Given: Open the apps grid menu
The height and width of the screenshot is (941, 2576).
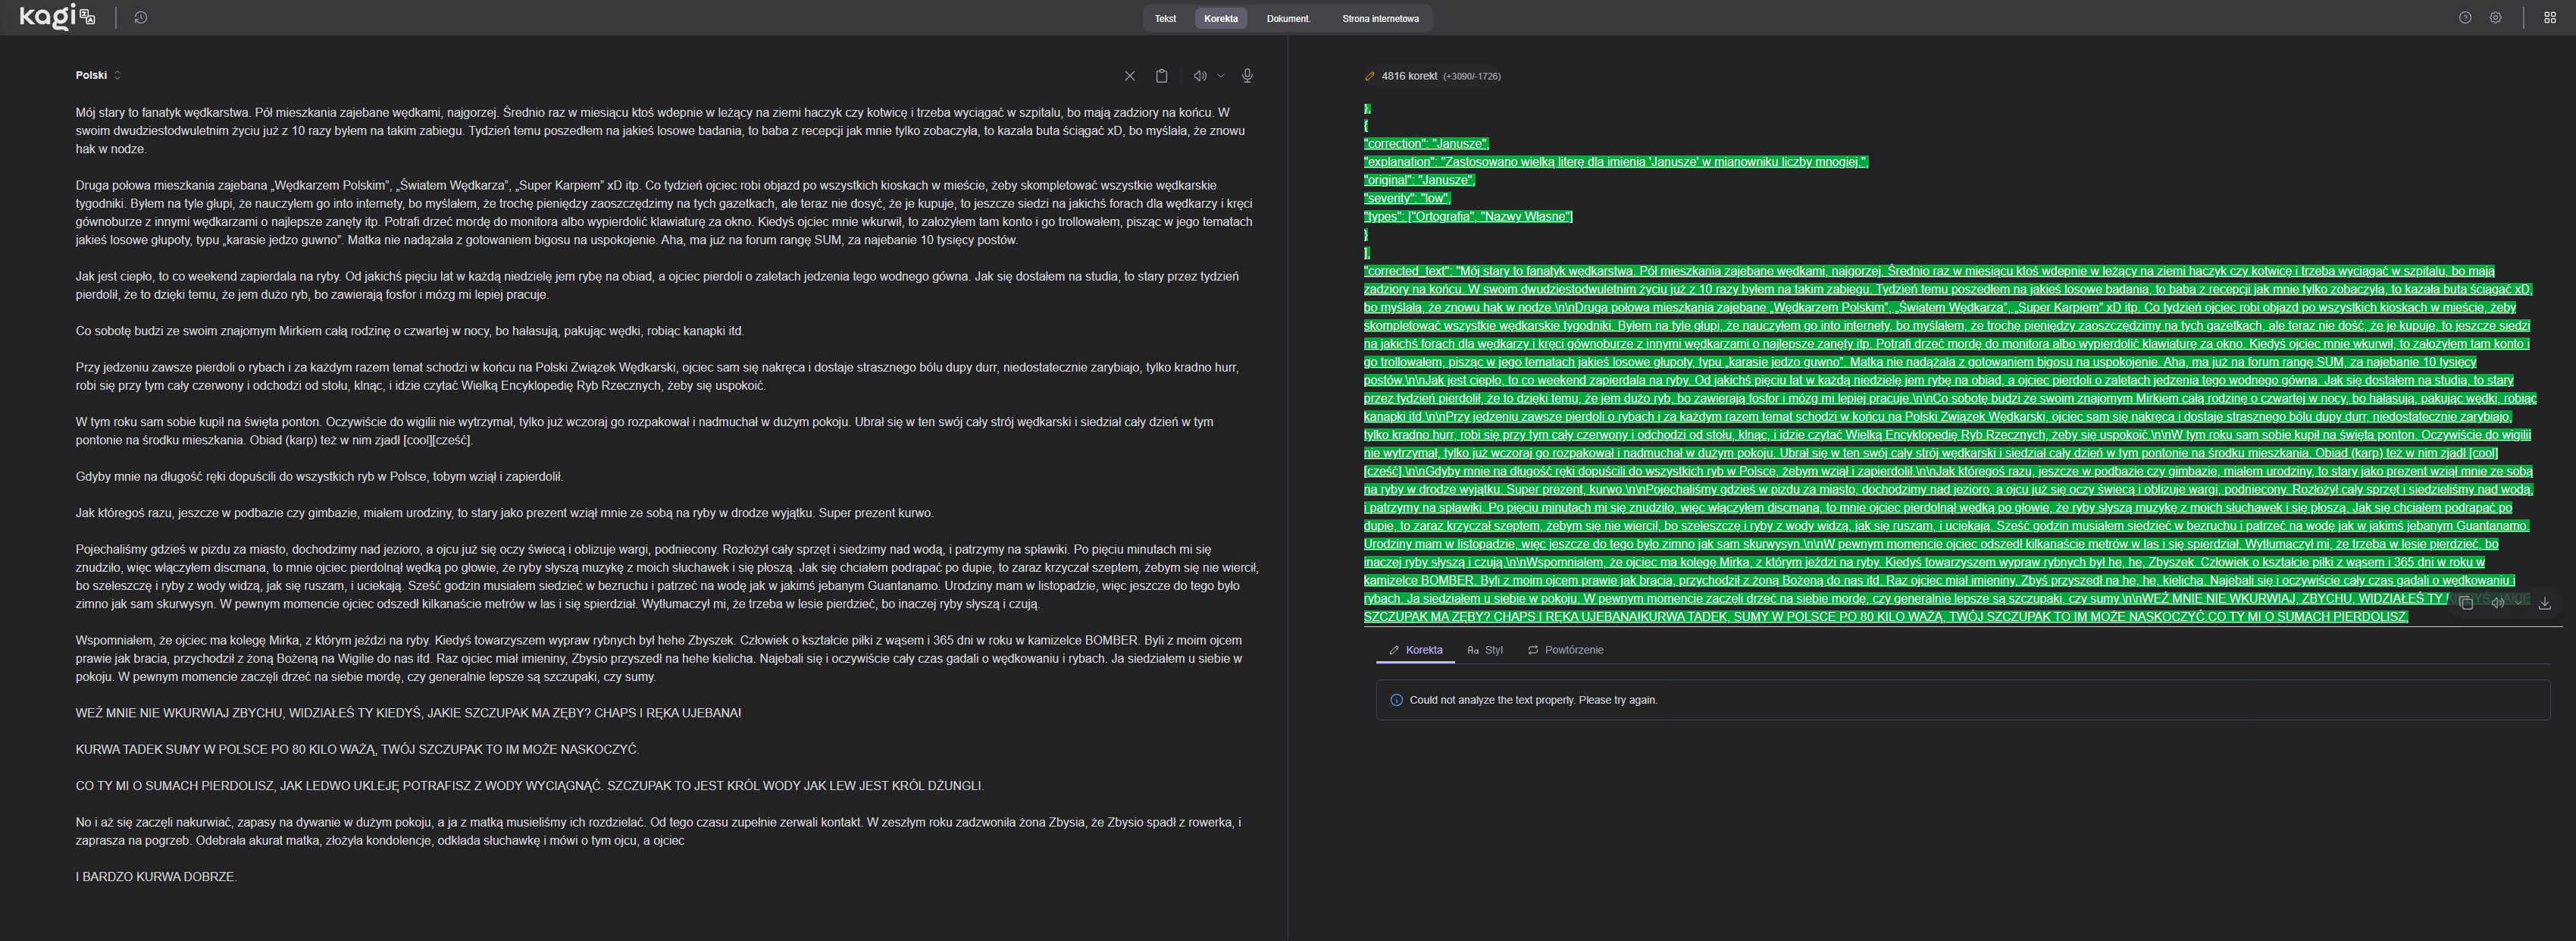Looking at the screenshot, I should [x=2550, y=18].
